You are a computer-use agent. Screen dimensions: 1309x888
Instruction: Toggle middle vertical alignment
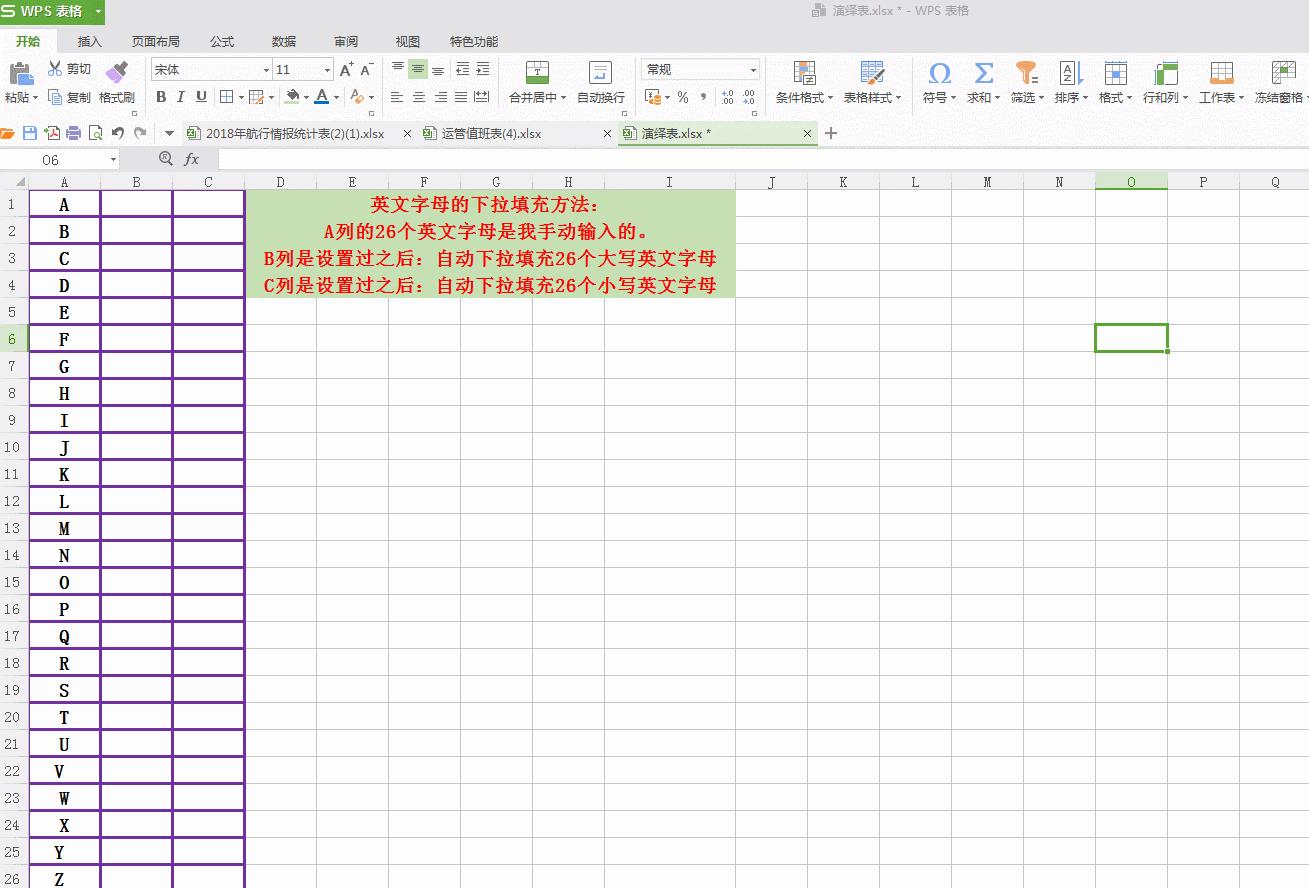tap(418, 69)
